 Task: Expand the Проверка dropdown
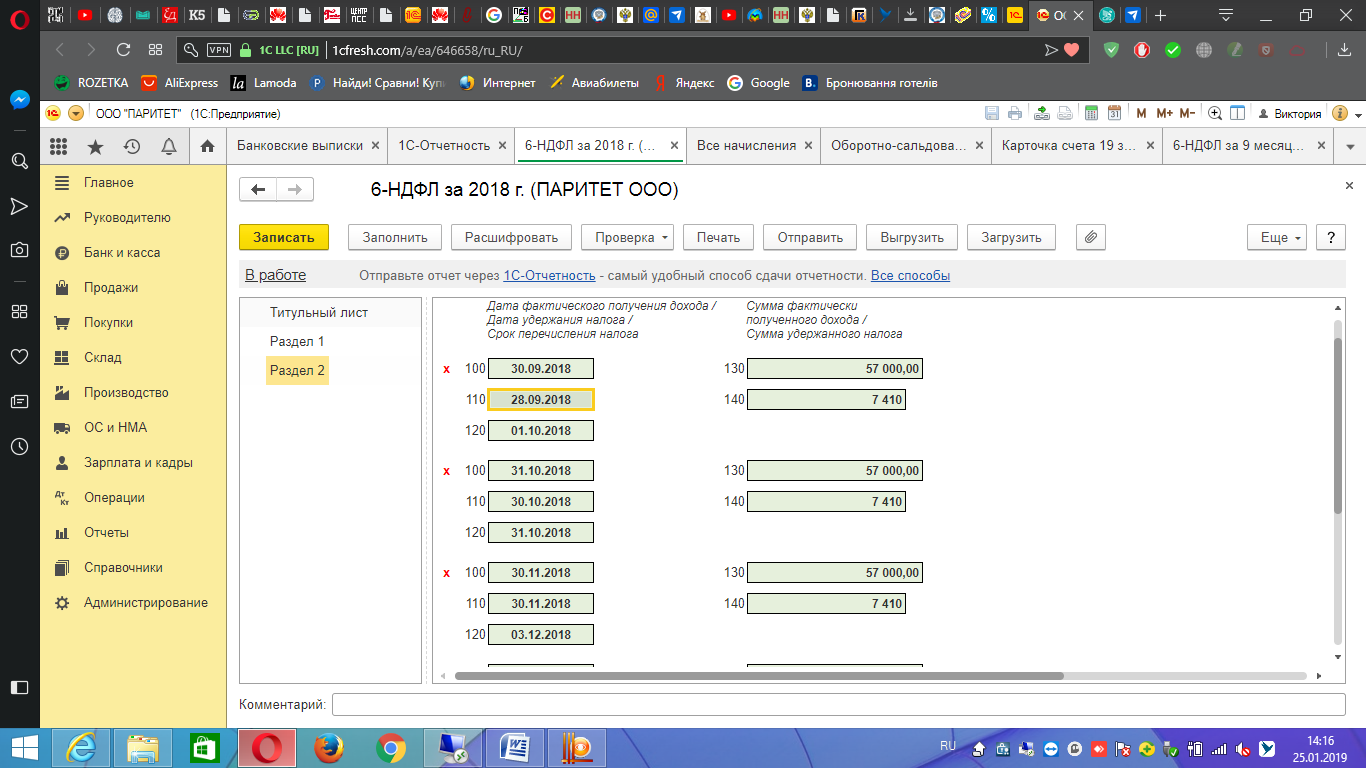click(627, 237)
